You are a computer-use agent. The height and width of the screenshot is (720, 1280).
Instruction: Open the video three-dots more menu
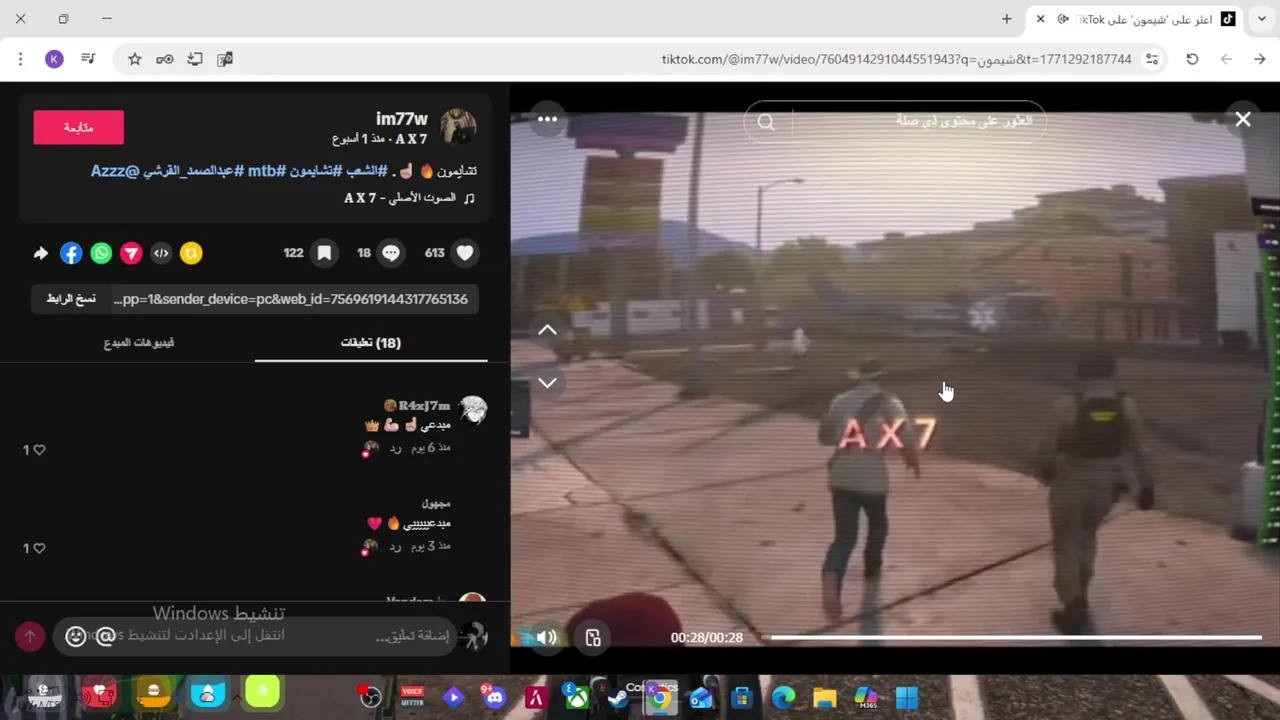click(x=547, y=119)
